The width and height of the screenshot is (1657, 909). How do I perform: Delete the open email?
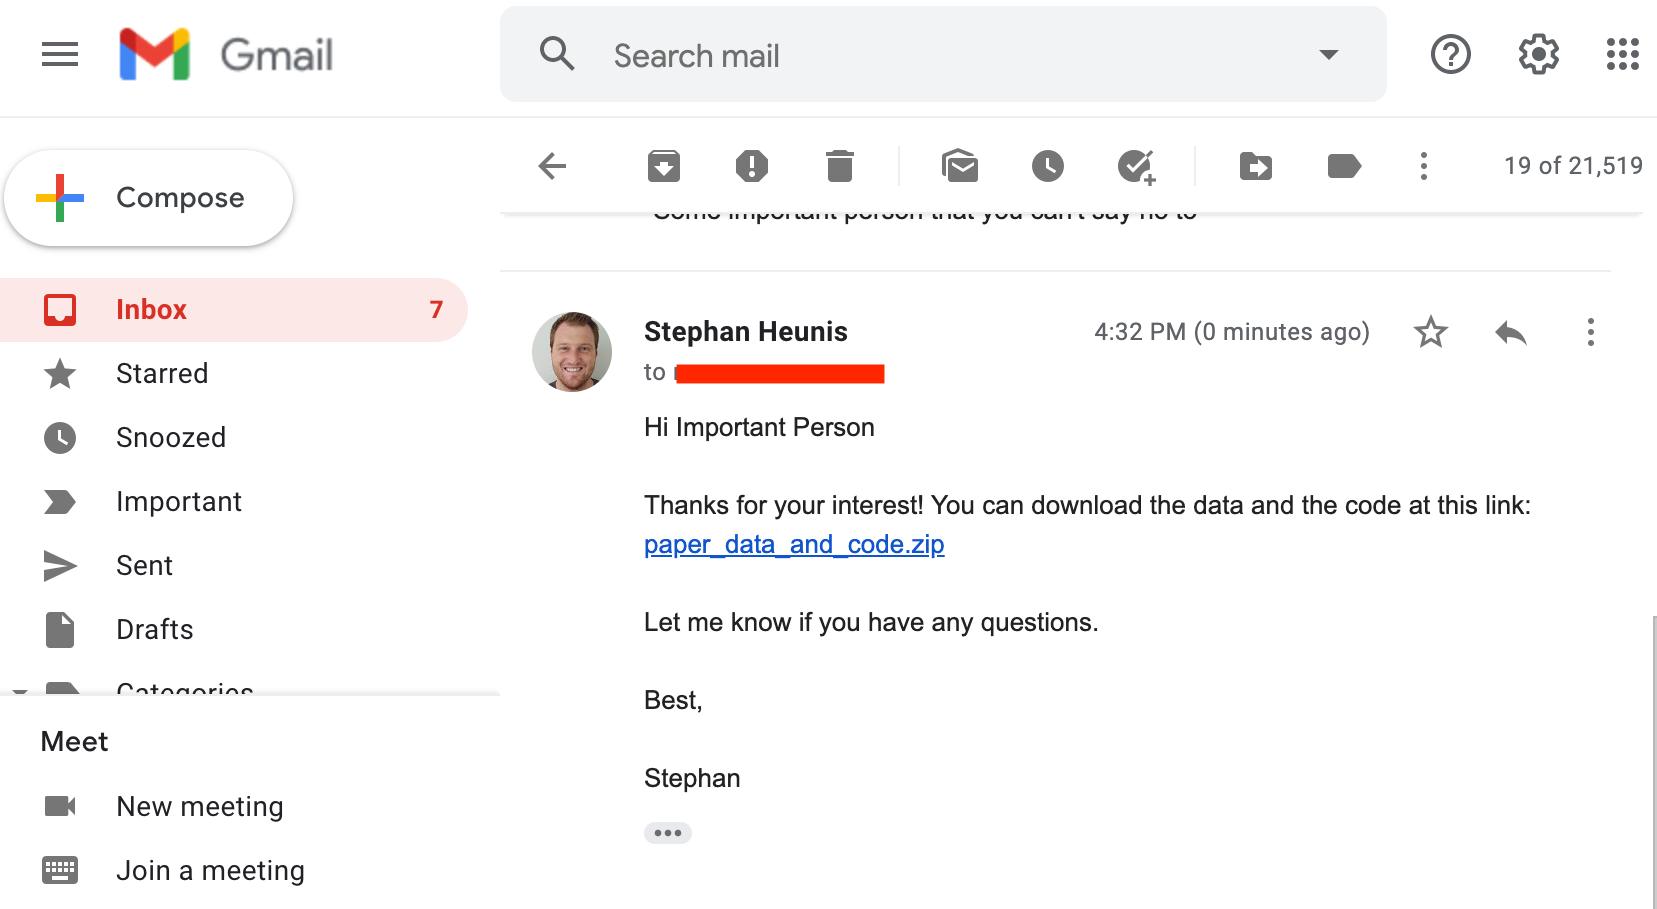pos(840,166)
